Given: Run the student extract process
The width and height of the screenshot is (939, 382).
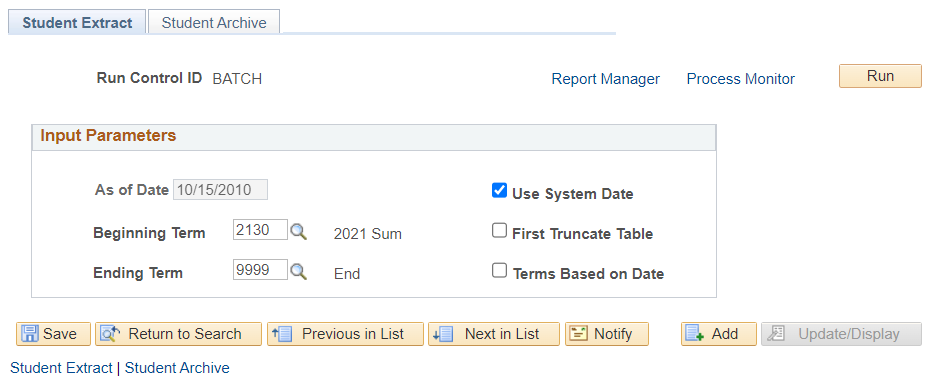Looking at the screenshot, I should click(880, 76).
